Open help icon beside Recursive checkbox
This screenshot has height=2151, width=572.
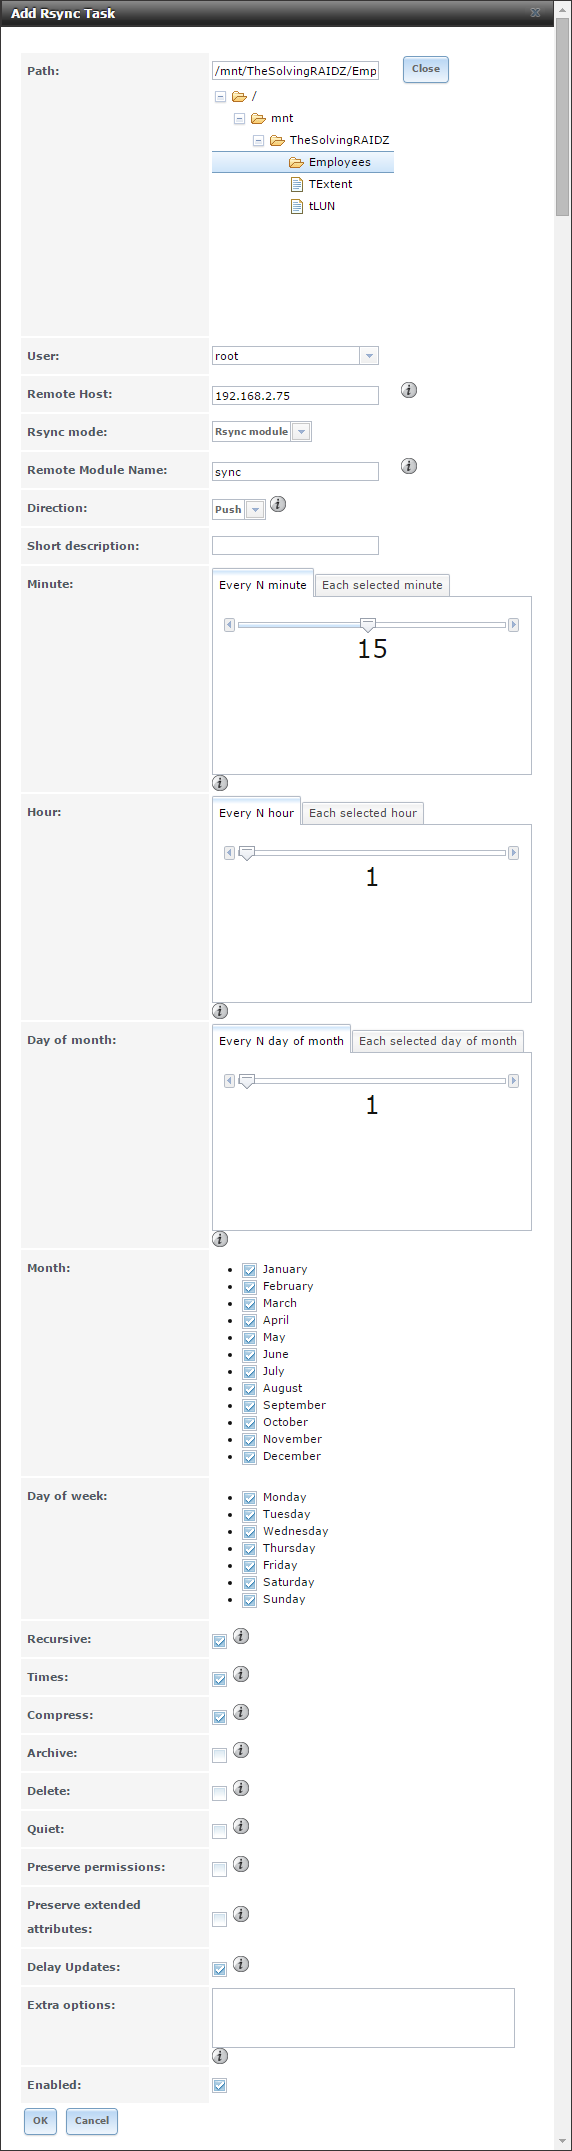click(241, 1636)
